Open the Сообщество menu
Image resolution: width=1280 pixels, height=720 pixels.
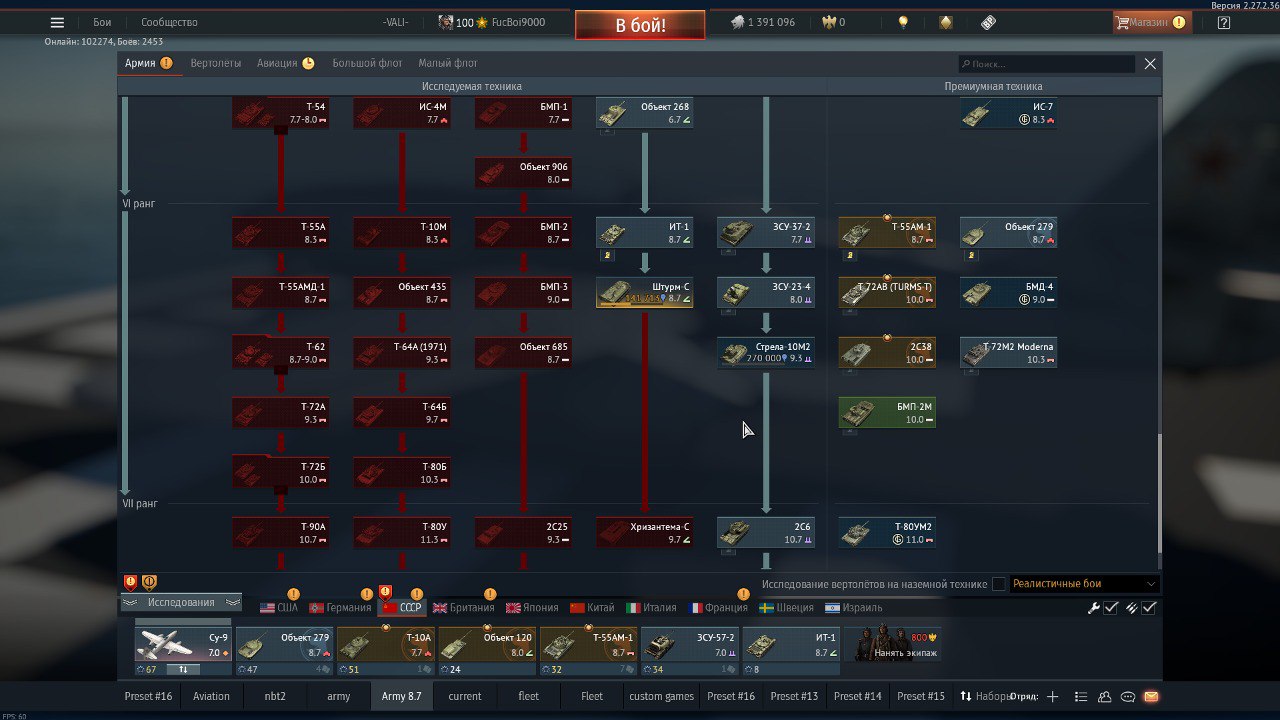click(x=169, y=22)
